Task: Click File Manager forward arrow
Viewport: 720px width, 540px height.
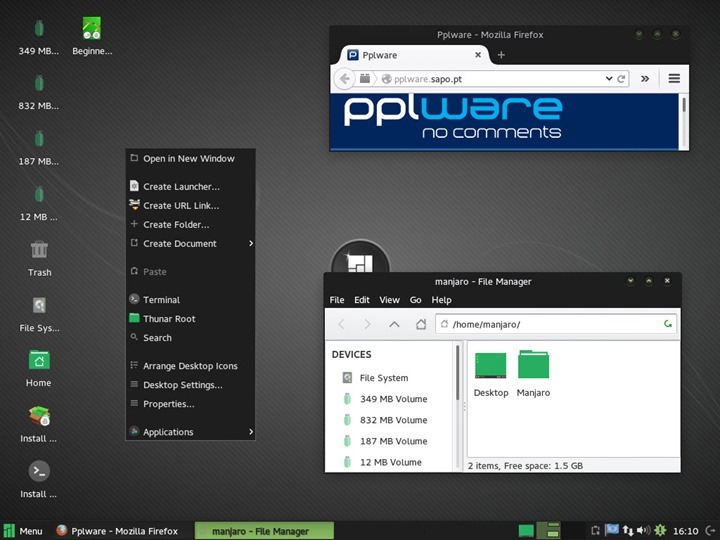Action: click(x=367, y=324)
